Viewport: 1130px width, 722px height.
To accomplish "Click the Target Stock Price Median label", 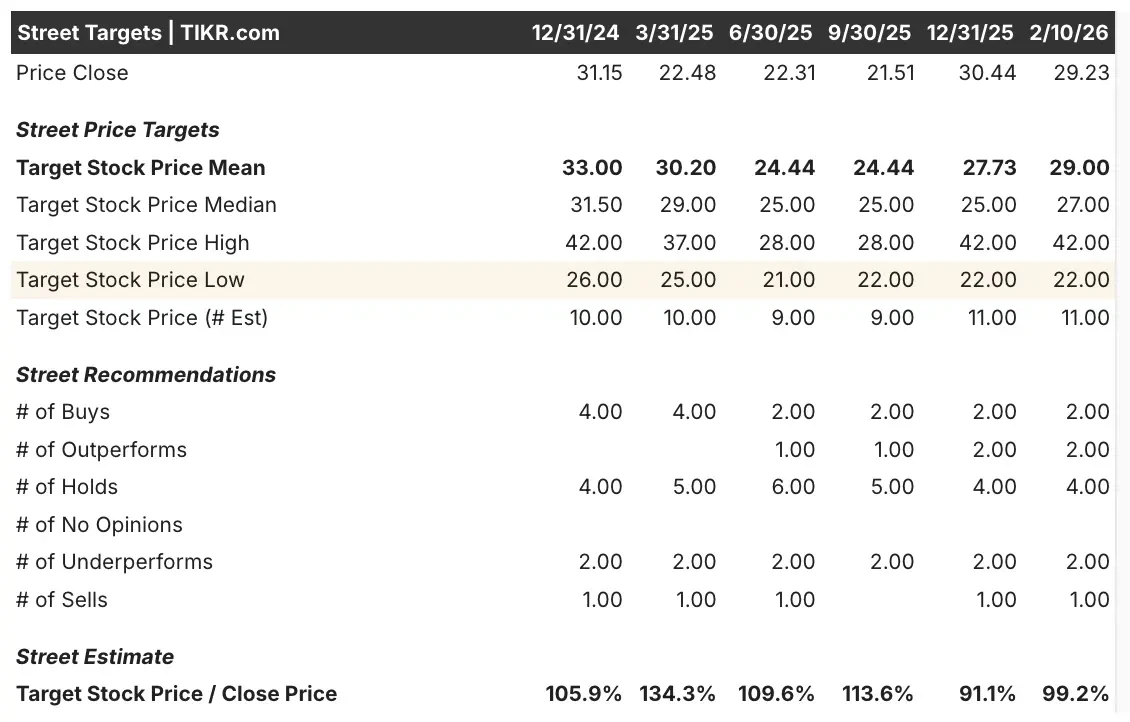I will 146,205.
